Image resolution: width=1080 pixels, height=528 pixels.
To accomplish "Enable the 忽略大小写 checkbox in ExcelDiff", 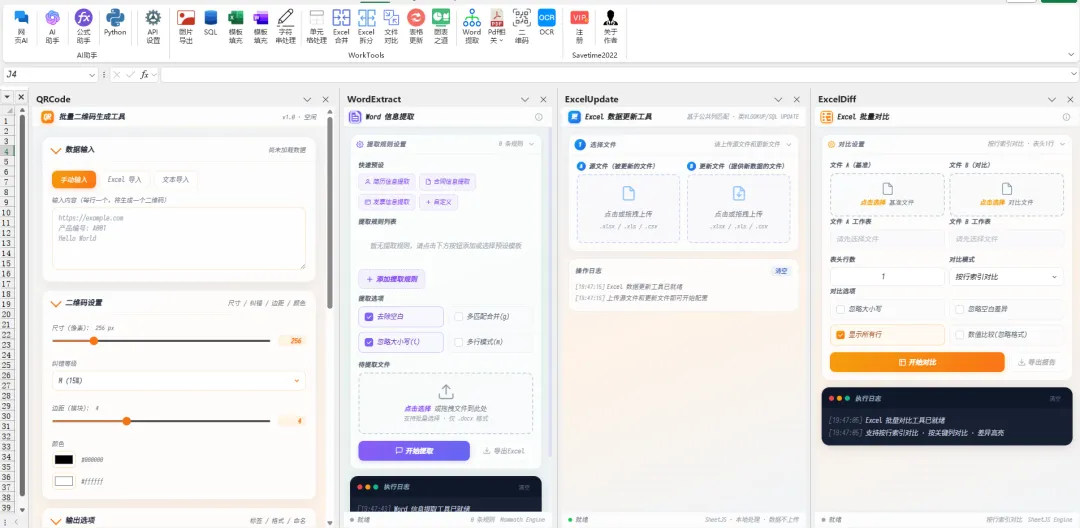I will (840, 309).
